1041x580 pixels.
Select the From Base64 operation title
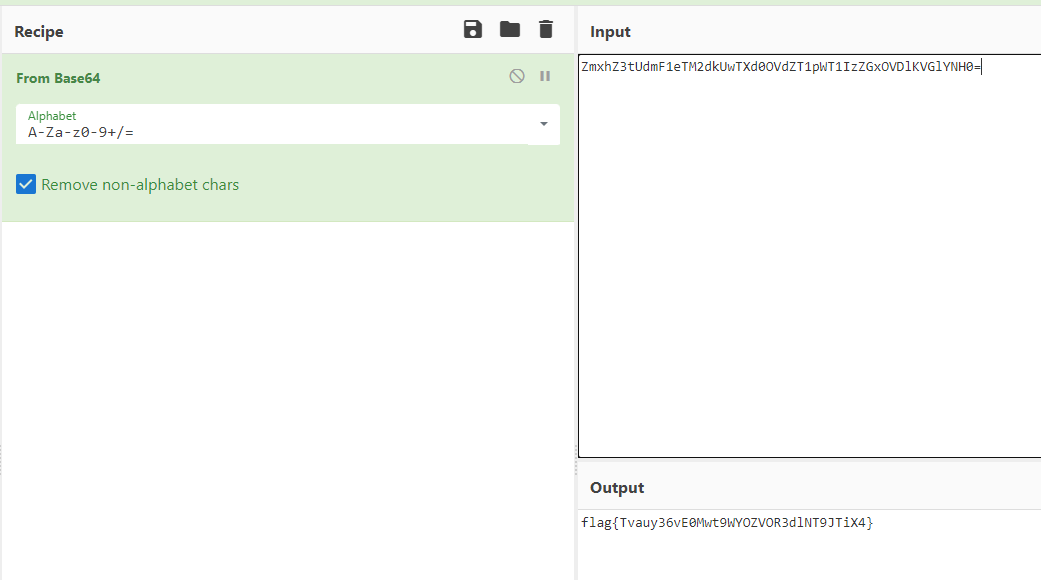pos(58,78)
